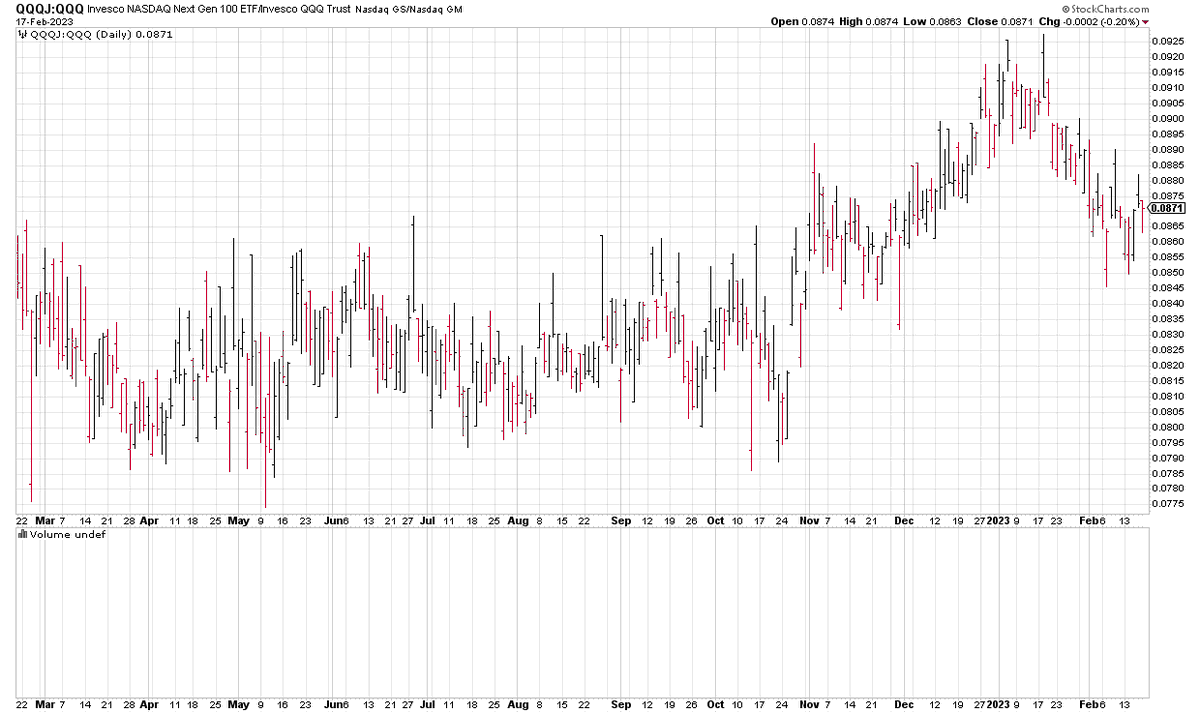Click the boxed 0.0871 last-price tag on axis
This screenshot has width=1200, height=713.
pos(1168,208)
